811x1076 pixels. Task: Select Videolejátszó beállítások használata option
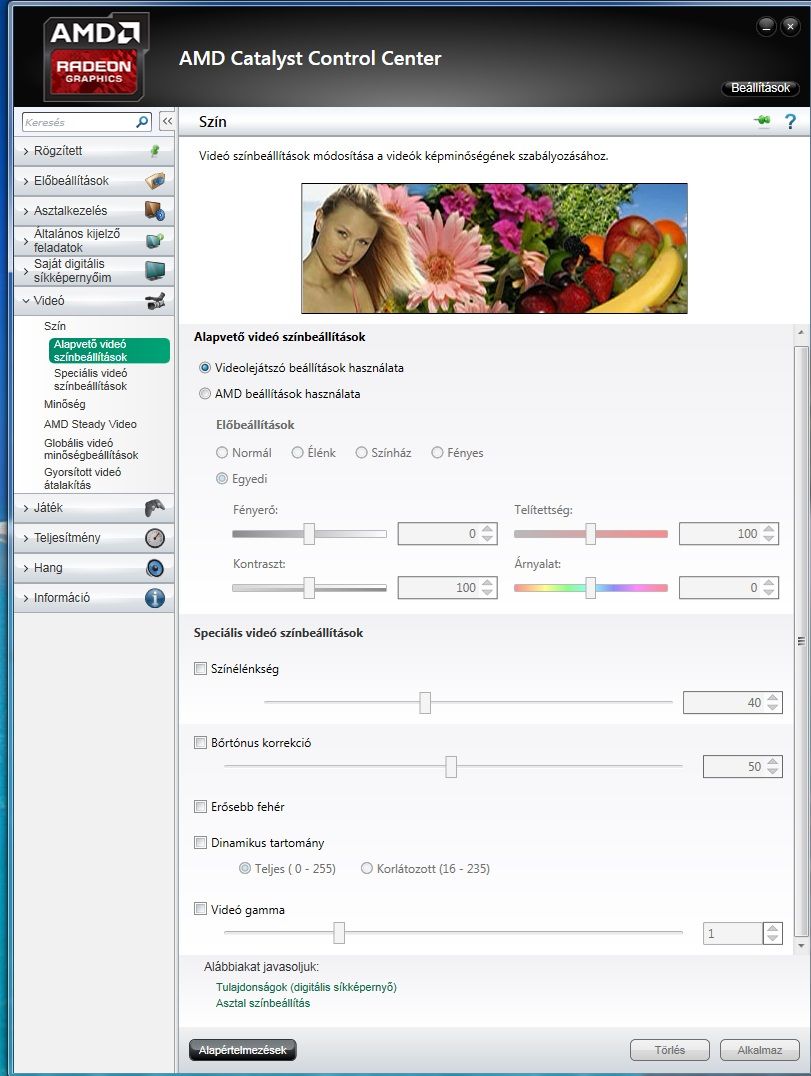click(x=204, y=368)
